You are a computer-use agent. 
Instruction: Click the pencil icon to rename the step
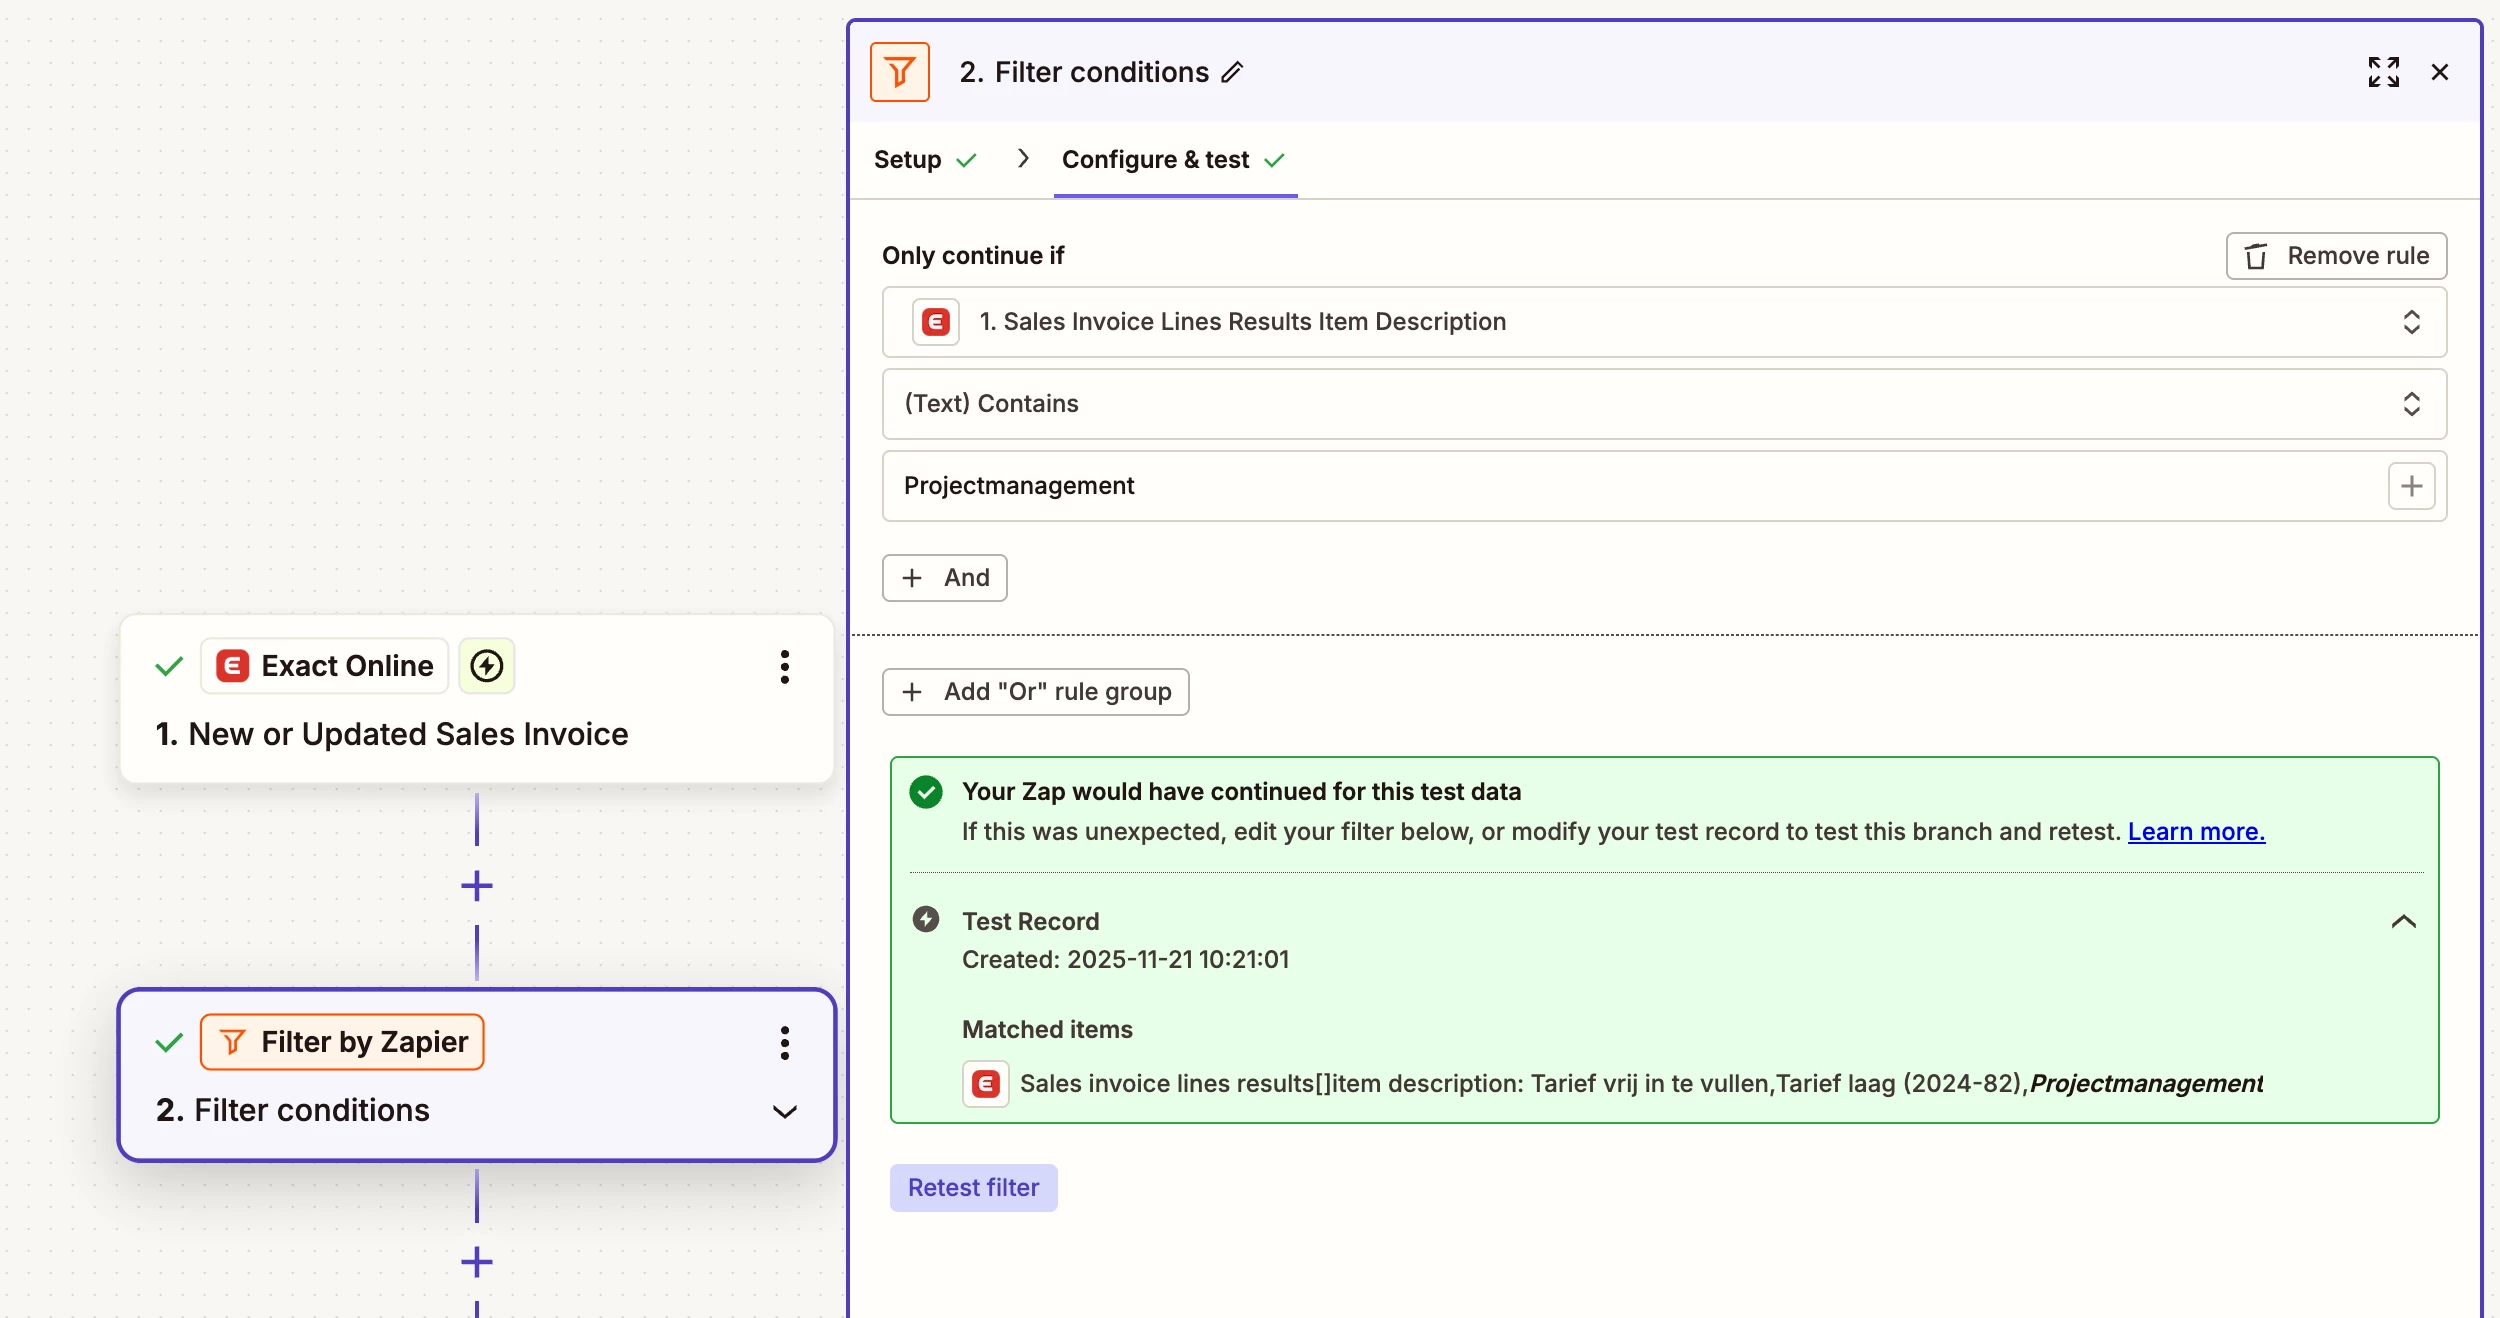(1232, 72)
